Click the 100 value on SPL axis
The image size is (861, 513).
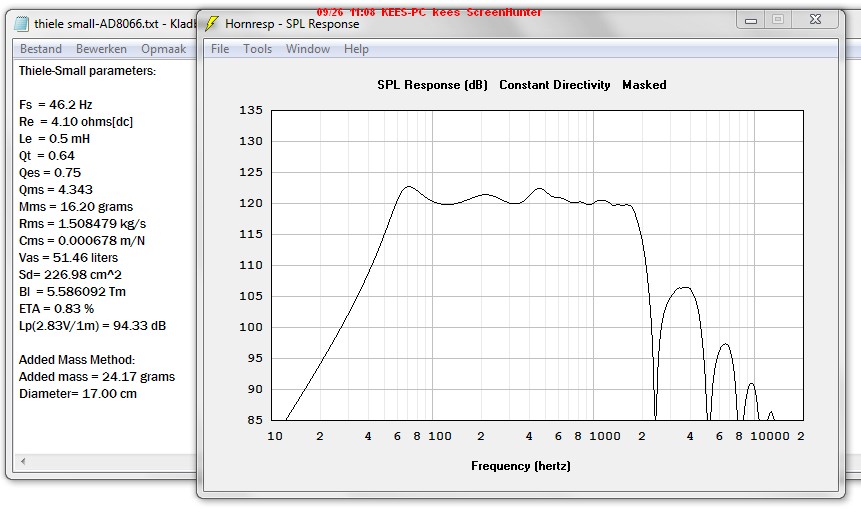pyautogui.click(x=251, y=327)
